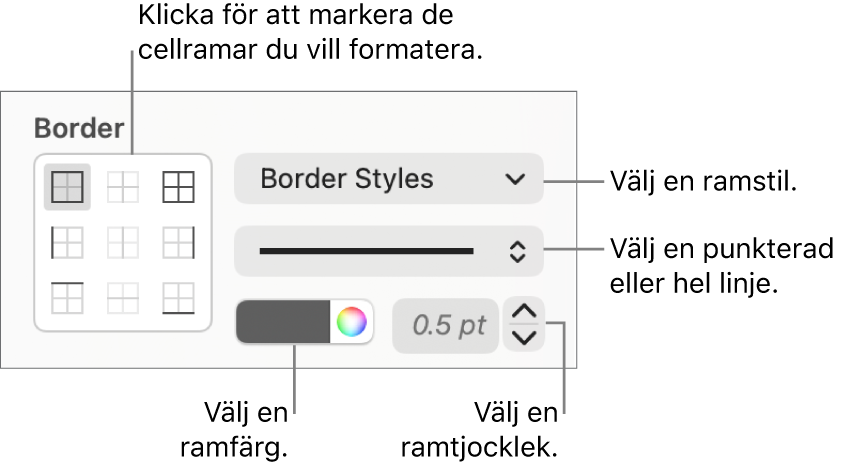This screenshot has height=473, width=844.
Task: Select the inner vertical border icon
Action: (x=123, y=243)
